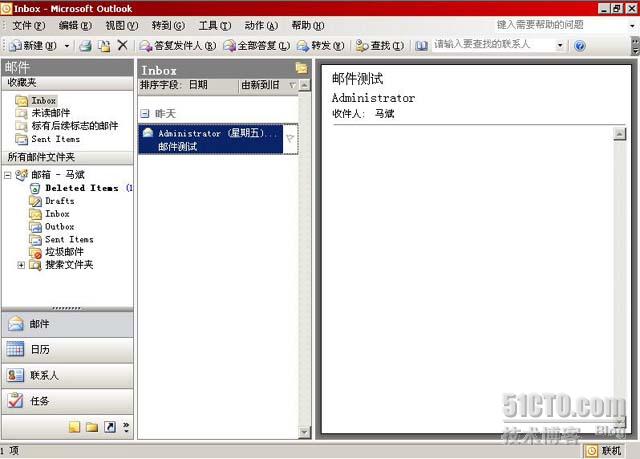Click the 请输入要查找的联系人 search field
The width and height of the screenshot is (640, 459).
[492, 46]
